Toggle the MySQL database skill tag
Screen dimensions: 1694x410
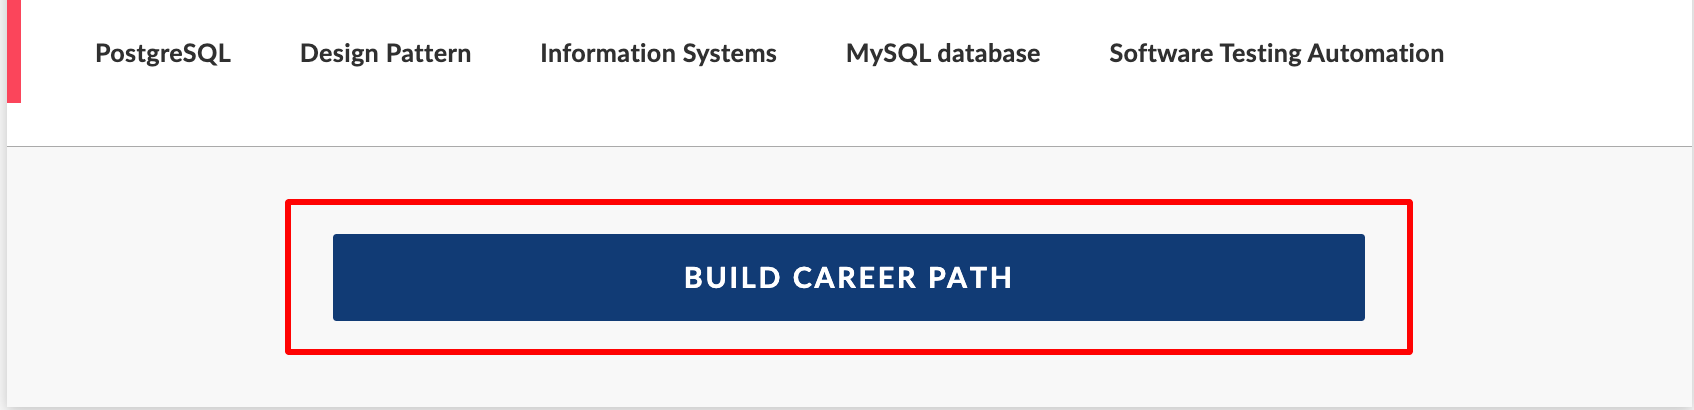pyautogui.click(x=943, y=54)
